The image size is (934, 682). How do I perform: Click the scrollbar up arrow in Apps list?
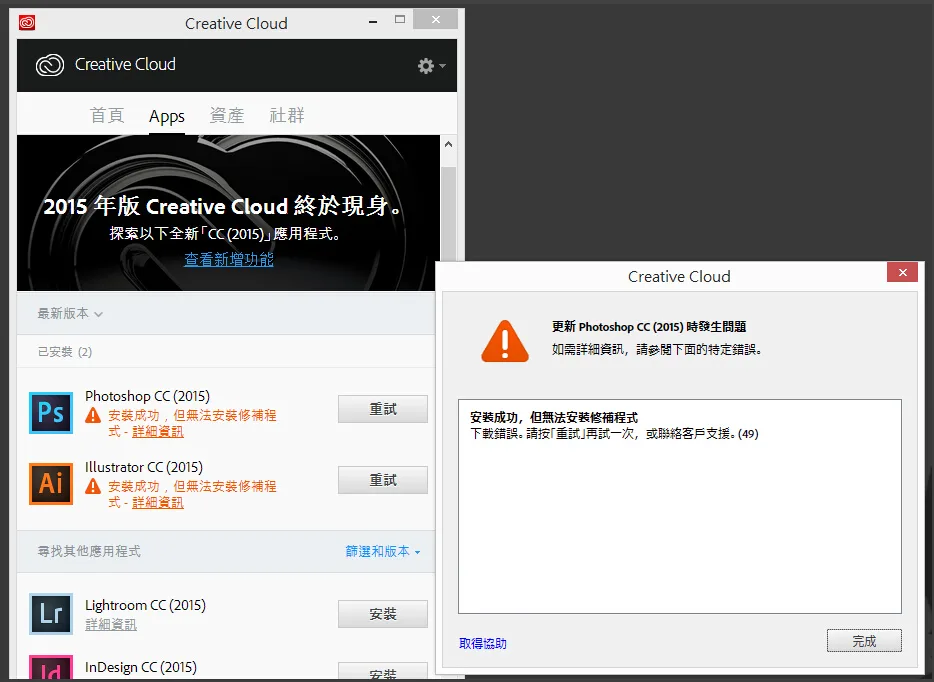pos(449,144)
